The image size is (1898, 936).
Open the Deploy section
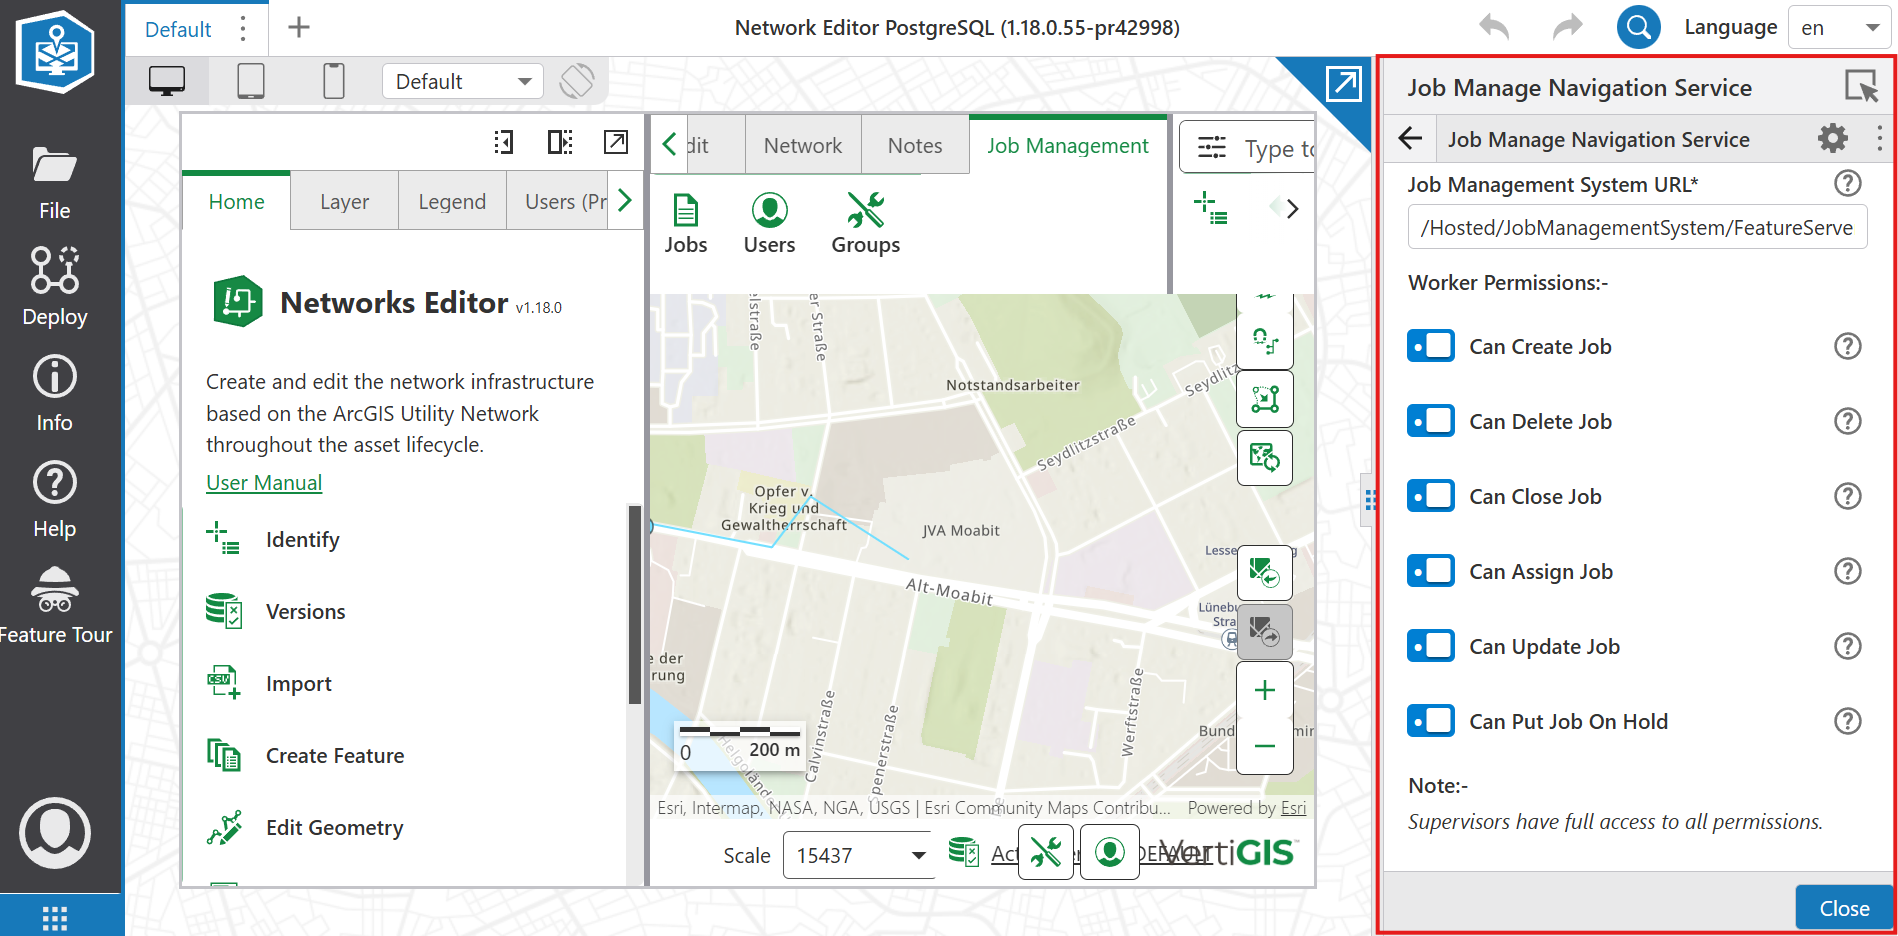pyautogui.click(x=55, y=288)
